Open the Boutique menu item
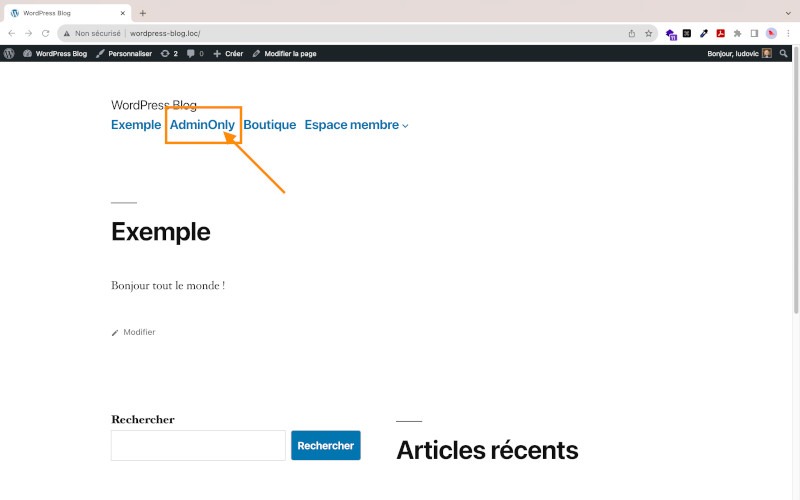Screen dimensions: 800x500 (x=270, y=125)
